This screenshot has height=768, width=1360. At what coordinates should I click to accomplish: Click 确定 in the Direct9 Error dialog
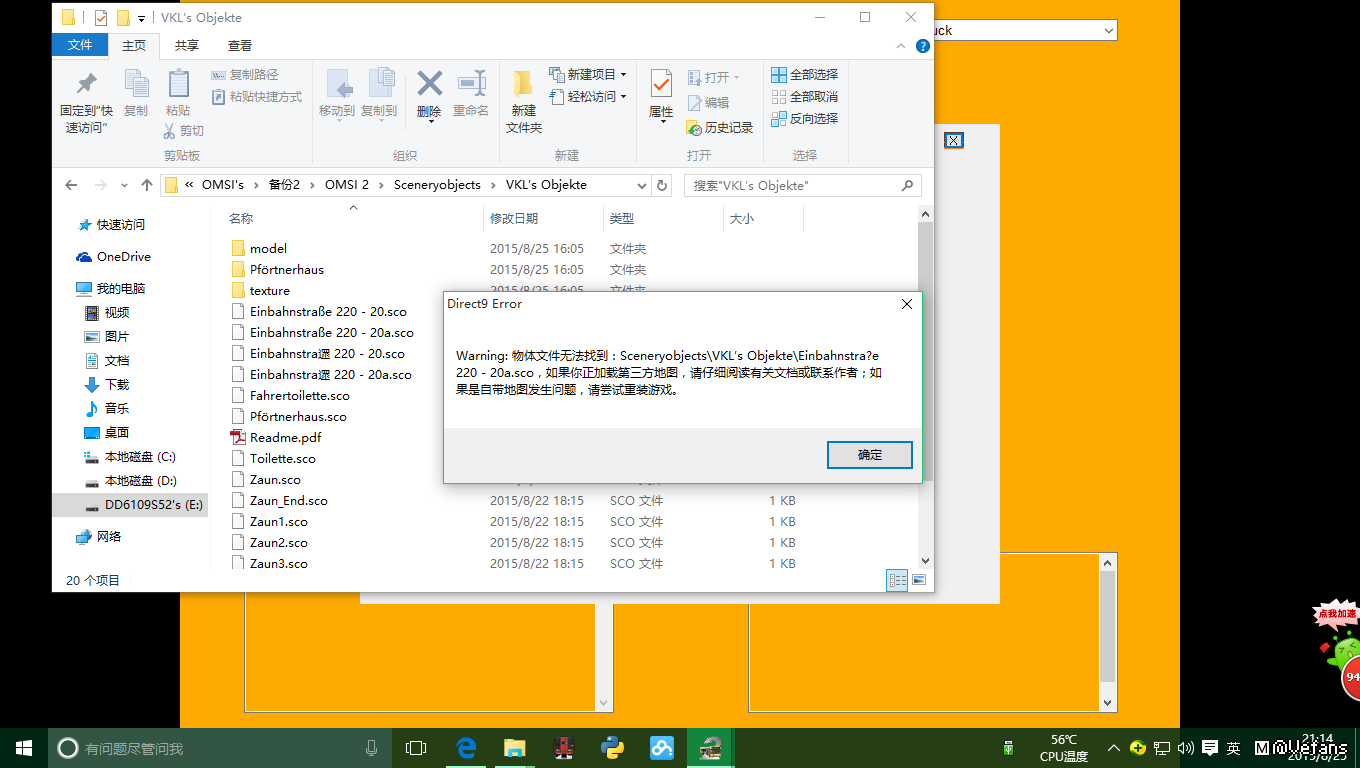870,455
